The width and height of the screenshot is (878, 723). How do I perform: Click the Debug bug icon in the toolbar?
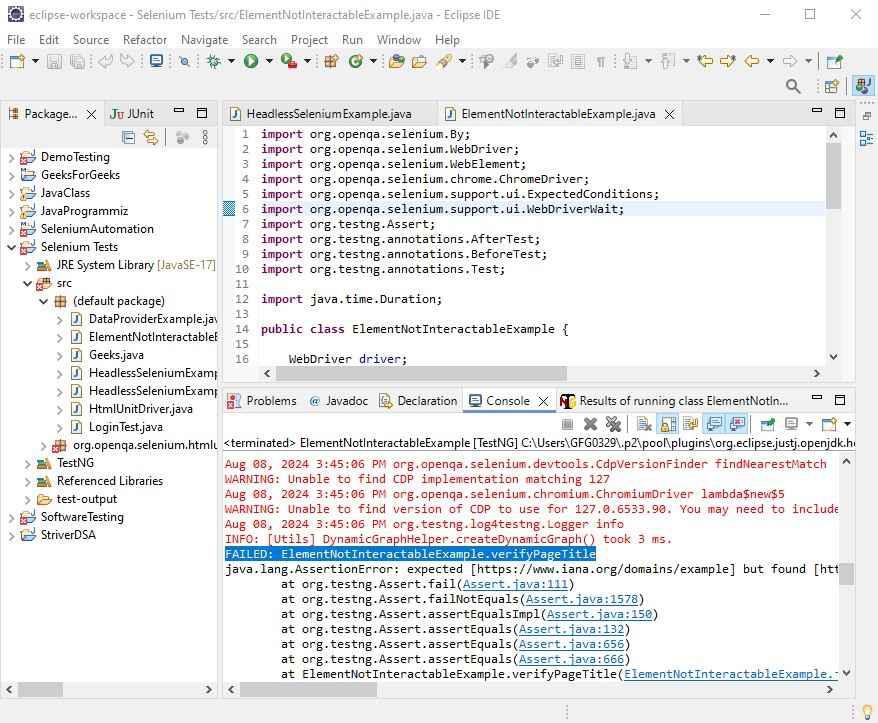click(x=213, y=61)
